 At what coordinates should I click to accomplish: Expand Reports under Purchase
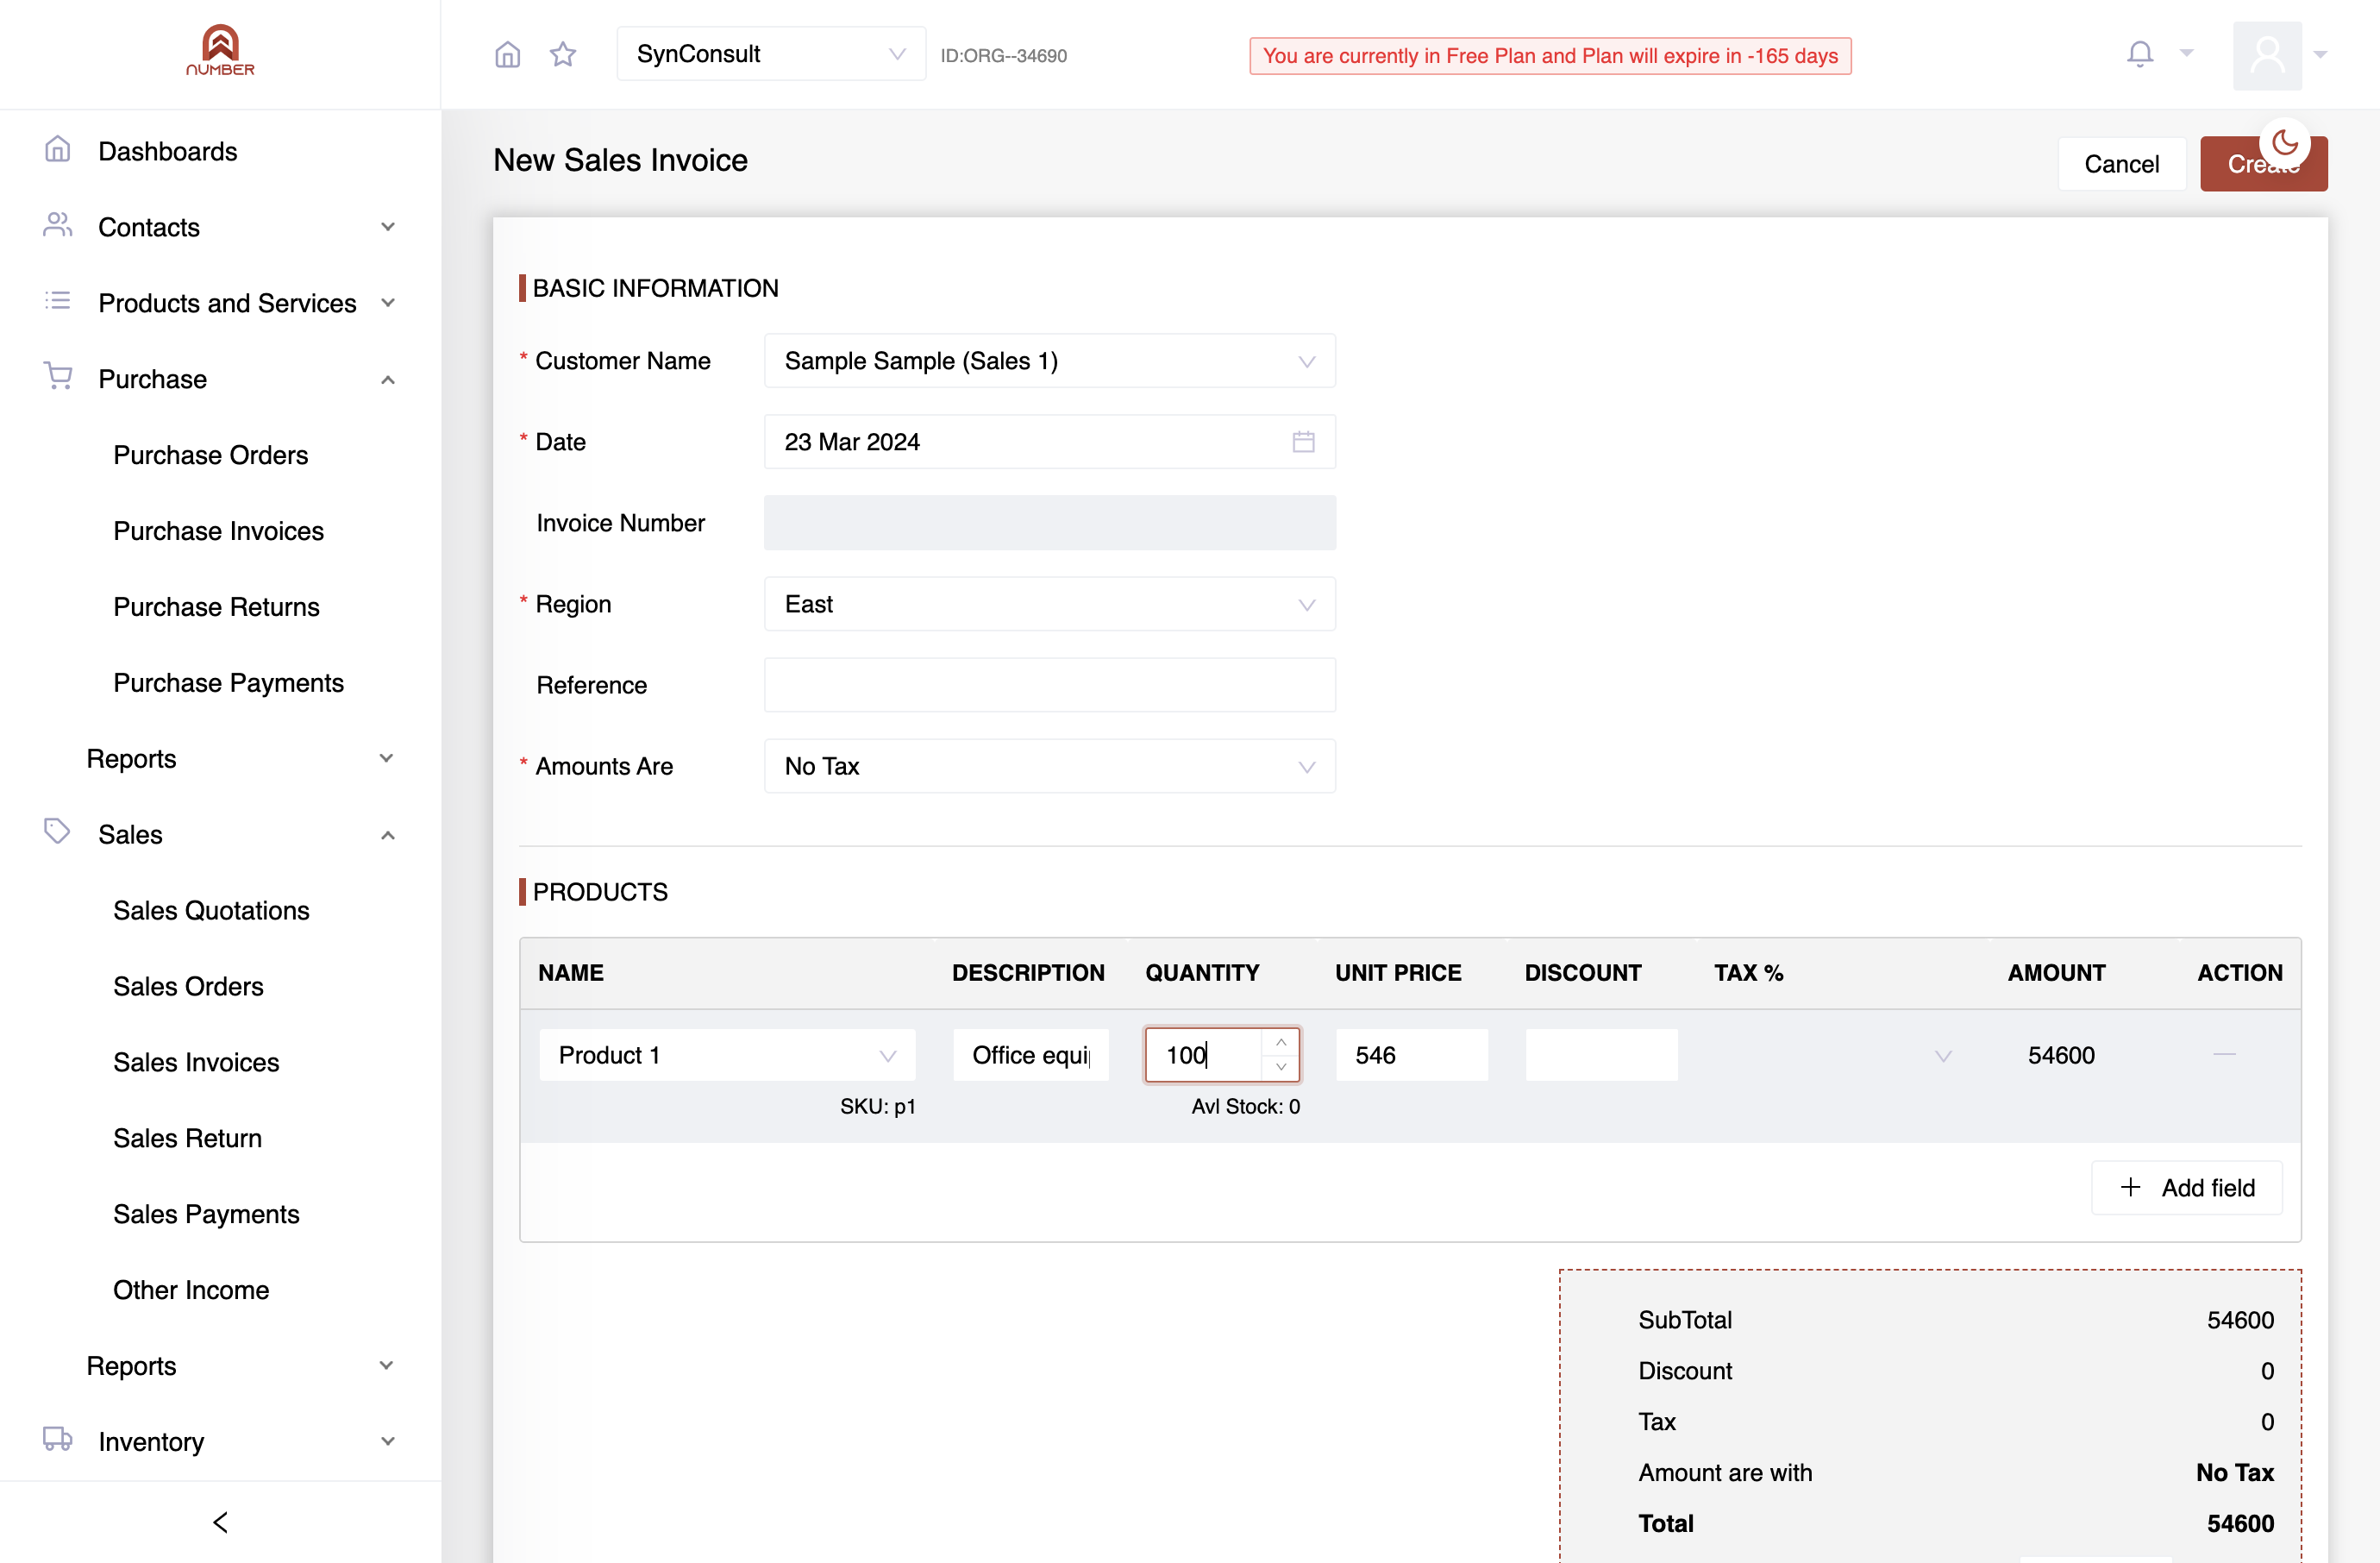pyautogui.click(x=220, y=758)
